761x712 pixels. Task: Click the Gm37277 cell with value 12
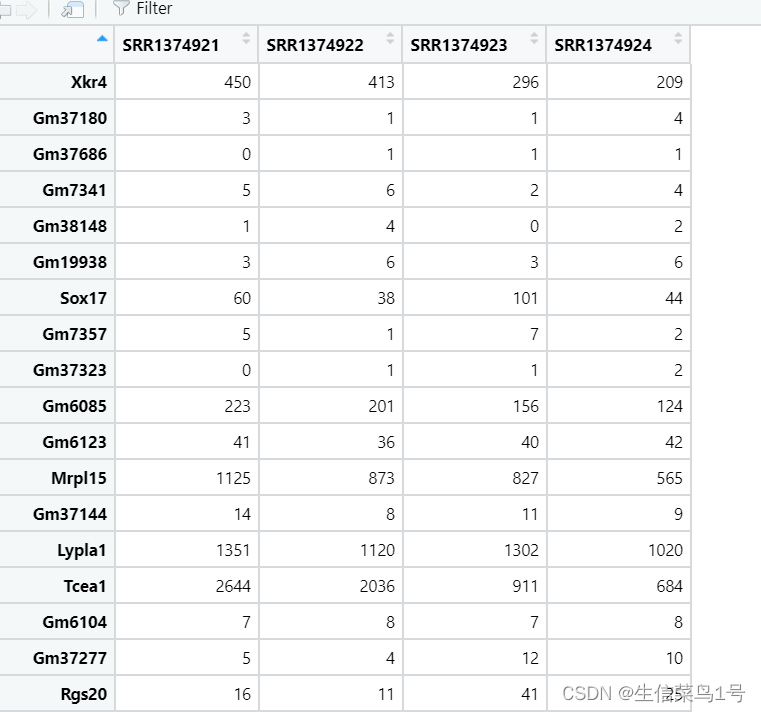[475, 658]
